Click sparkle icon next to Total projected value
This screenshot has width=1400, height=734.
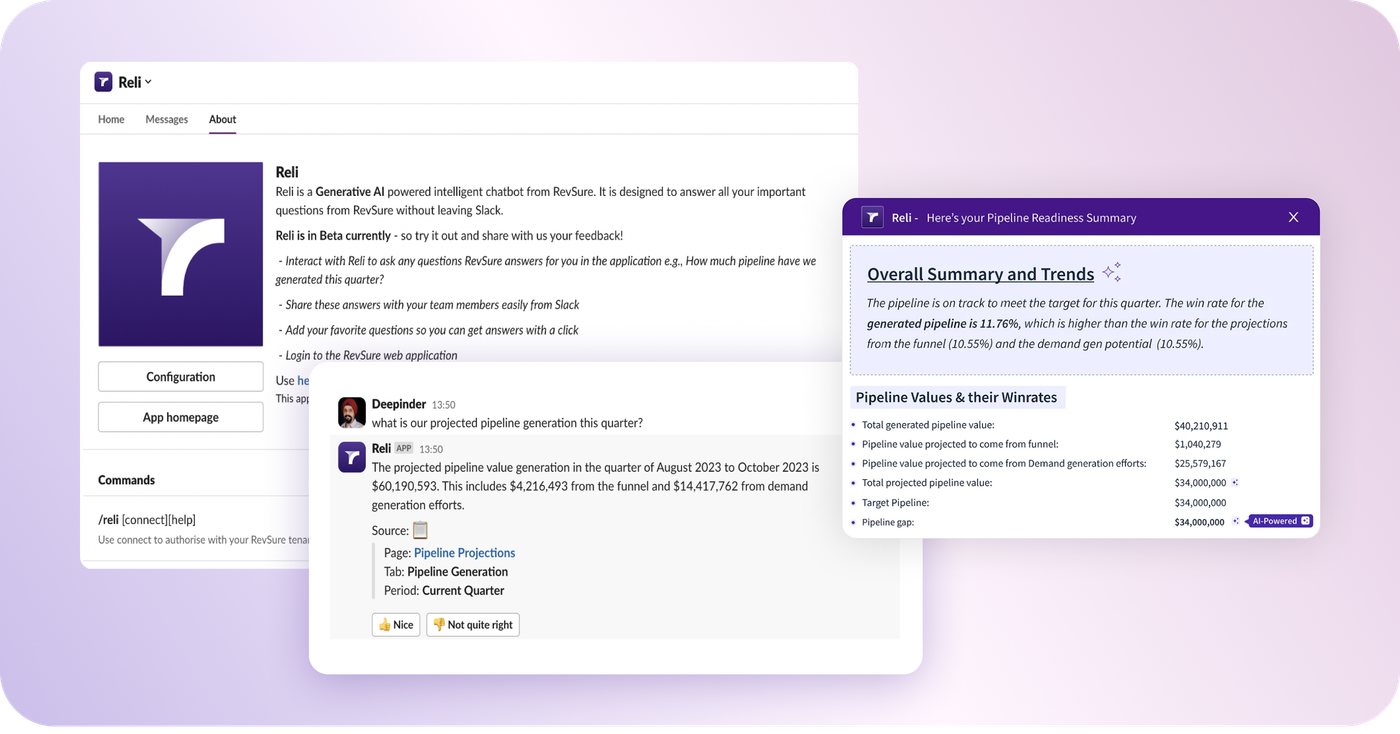pyautogui.click(x=1236, y=483)
